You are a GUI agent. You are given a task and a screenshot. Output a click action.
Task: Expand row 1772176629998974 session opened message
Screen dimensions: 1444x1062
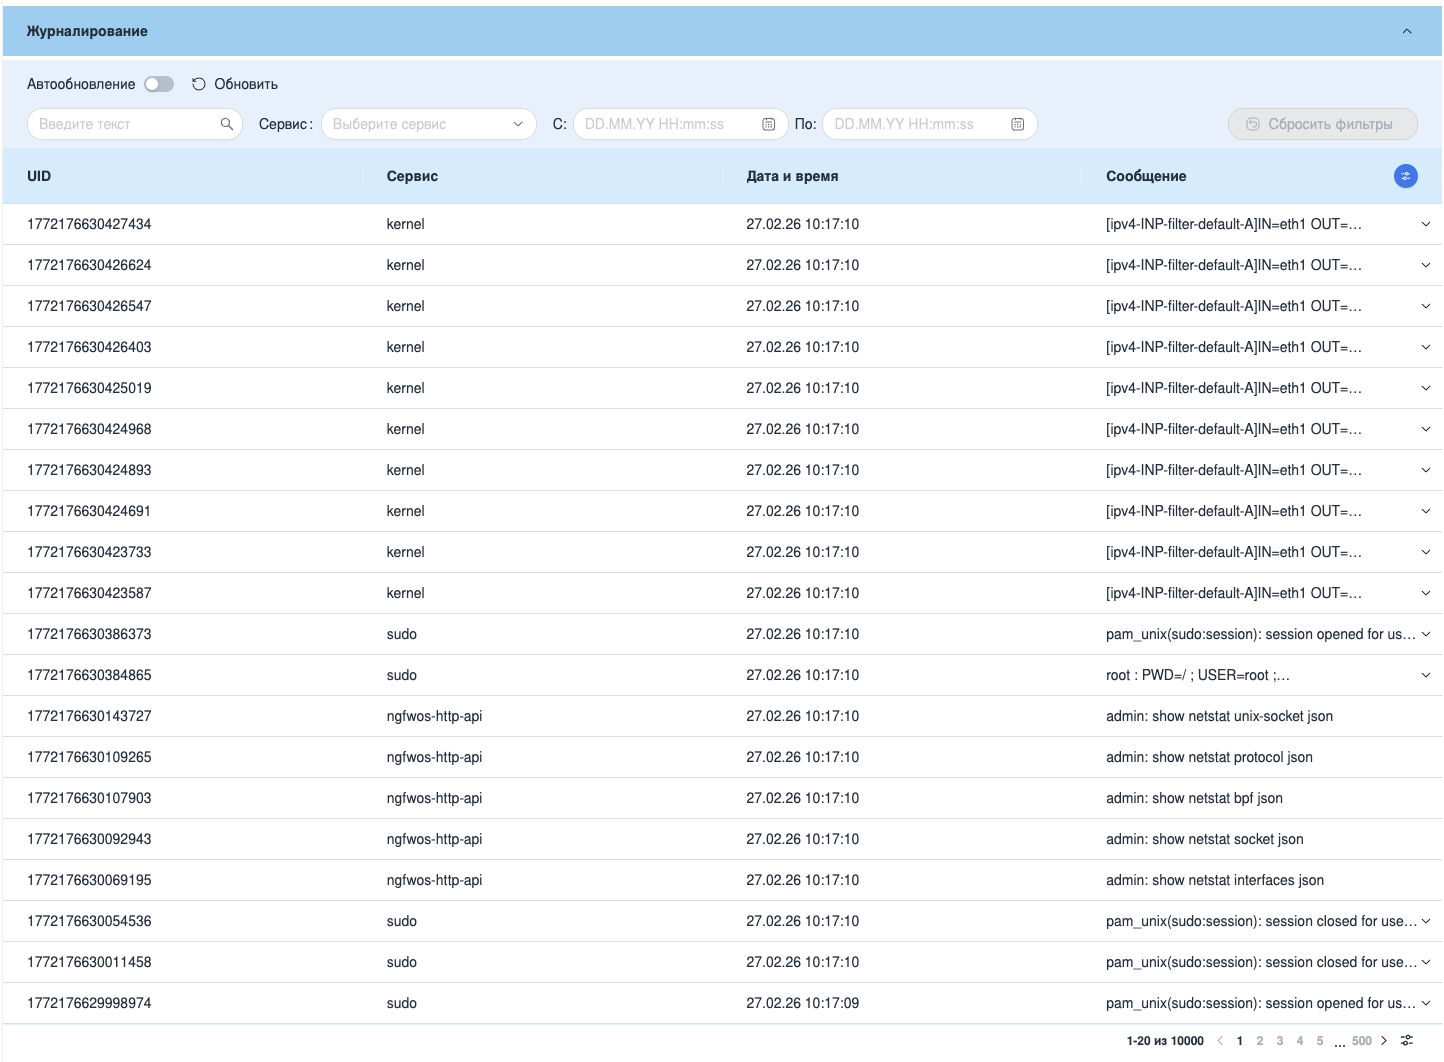pos(1426,1003)
